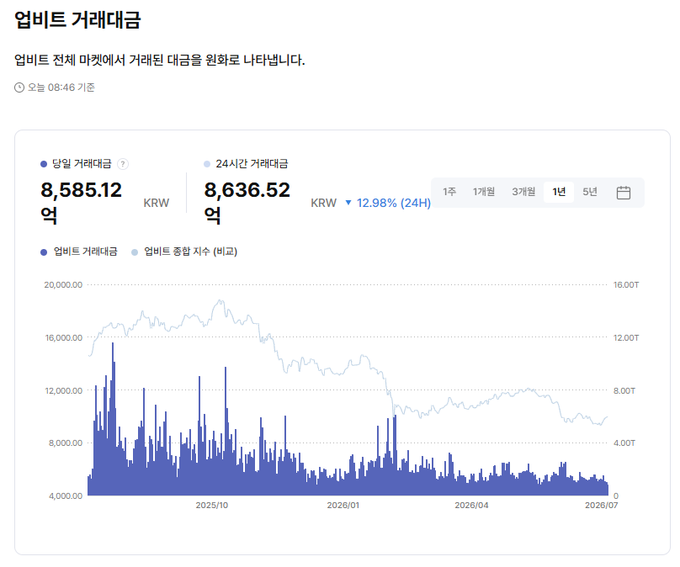Viewport: 680px width, 567px height.
Task: Select the 1년 range tab
Action: [x=559, y=192]
